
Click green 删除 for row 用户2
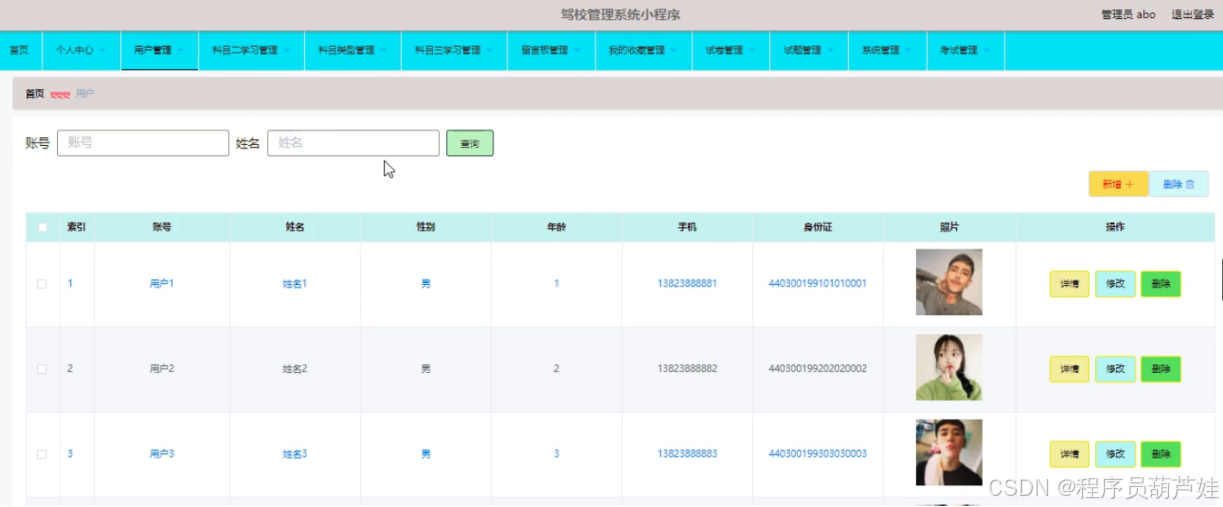click(1161, 369)
